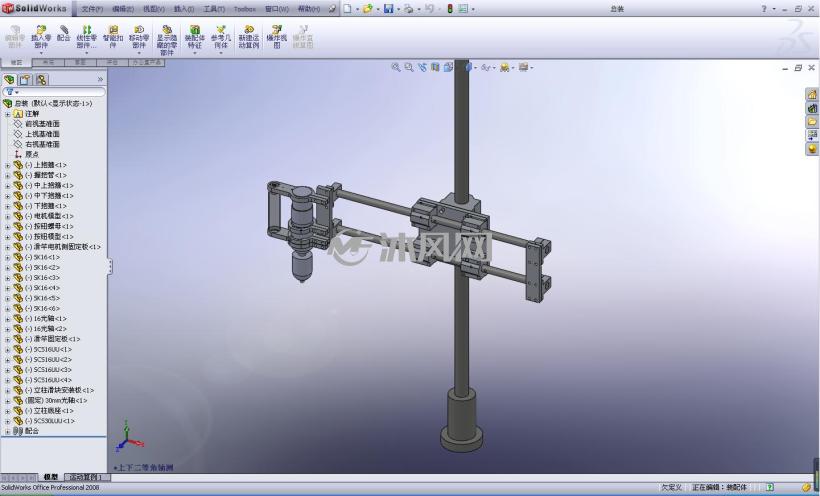Image resolution: width=820 pixels, height=496 pixels.
Task: Click the Open file folder icon
Action: (x=368, y=8)
